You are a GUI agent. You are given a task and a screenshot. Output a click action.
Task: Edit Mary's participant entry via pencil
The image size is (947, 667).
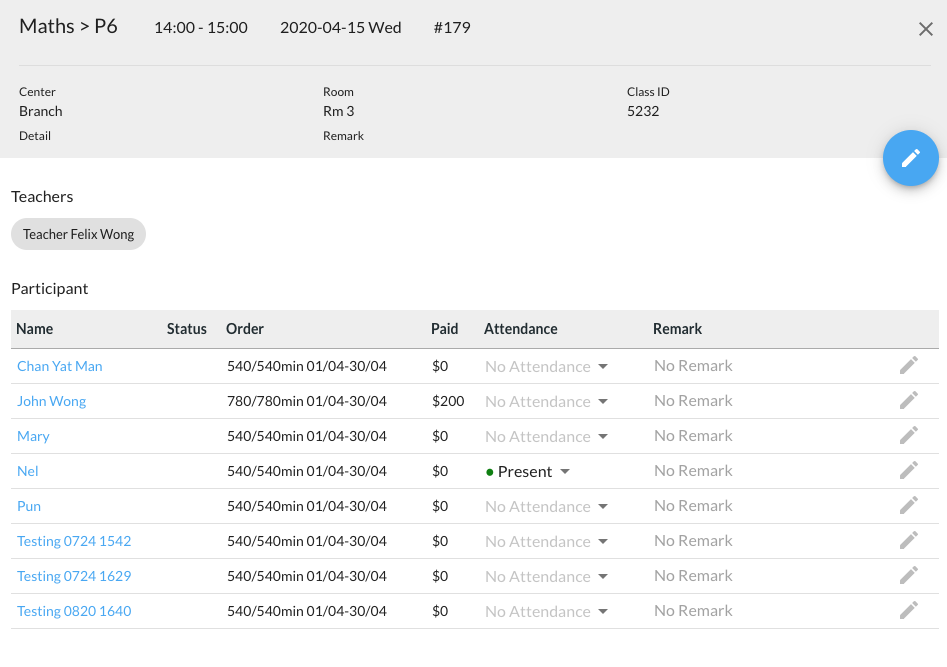click(x=908, y=436)
